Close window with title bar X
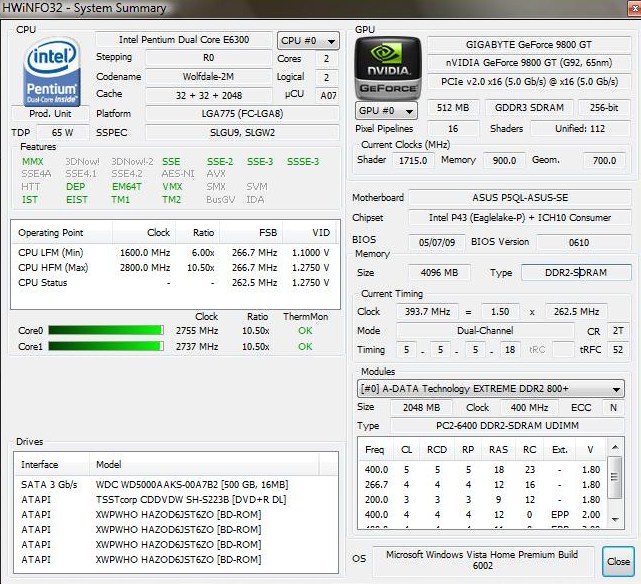This screenshot has width=641, height=584. click(634, 8)
